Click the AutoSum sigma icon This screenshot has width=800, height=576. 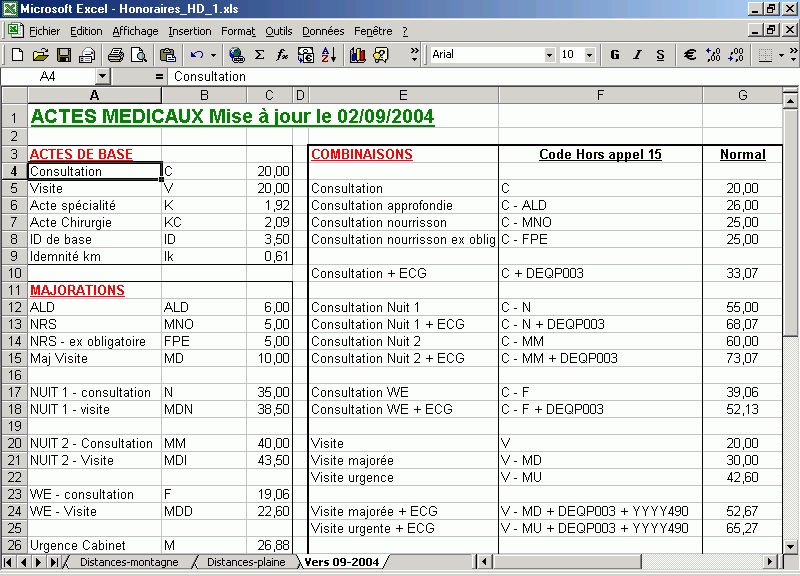pyautogui.click(x=260, y=55)
